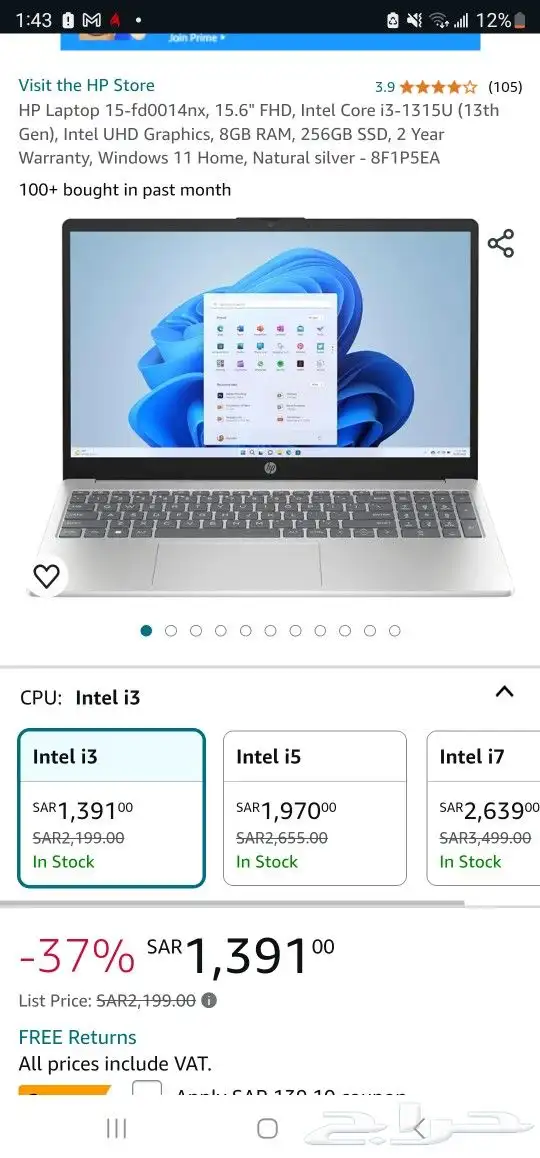Select the Intel i5 CPU option

click(x=315, y=808)
